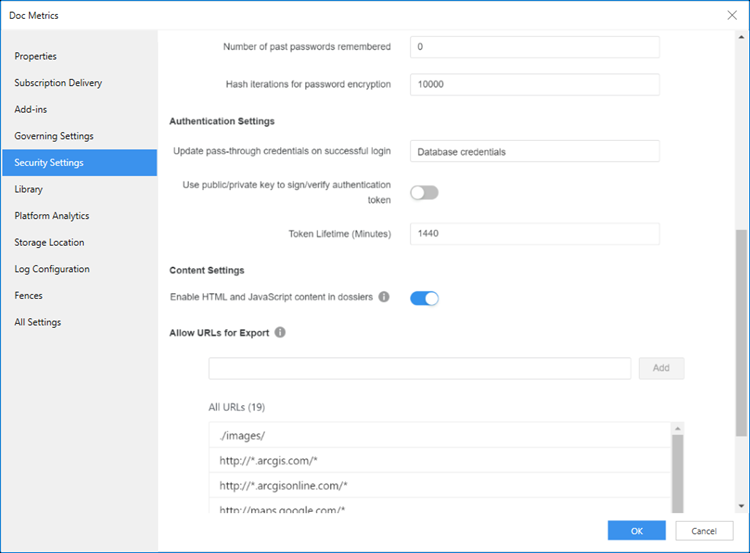Toggle public/private key authentication token switch
Image resolution: width=750 pixels, height=553 pixels.
click(424, 193)
